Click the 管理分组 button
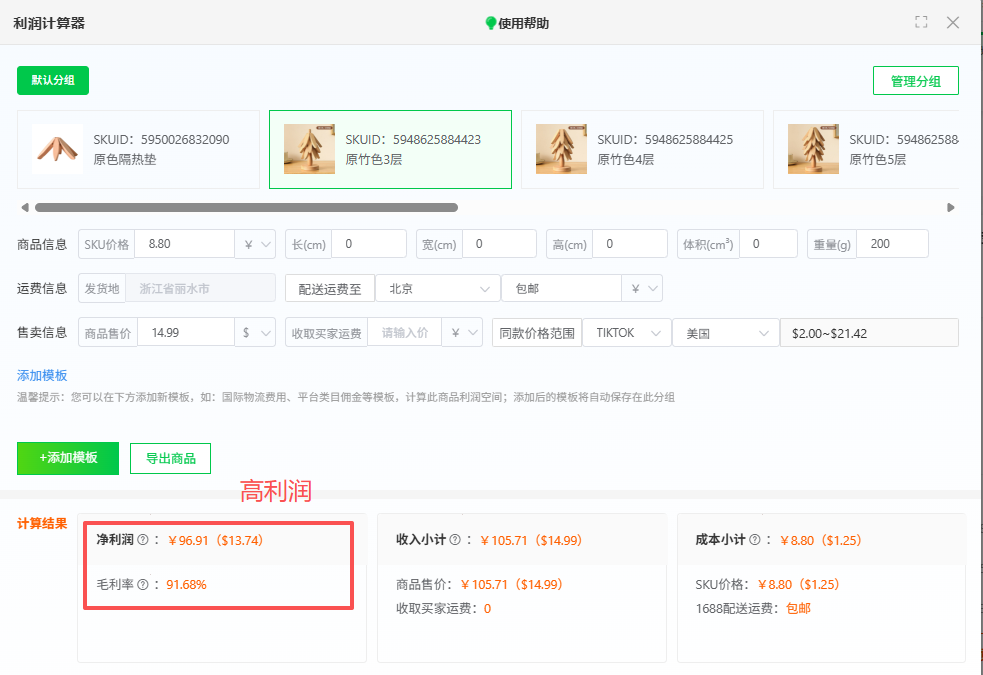The width and height of the screenshot is (983, 675). (915, 80)
